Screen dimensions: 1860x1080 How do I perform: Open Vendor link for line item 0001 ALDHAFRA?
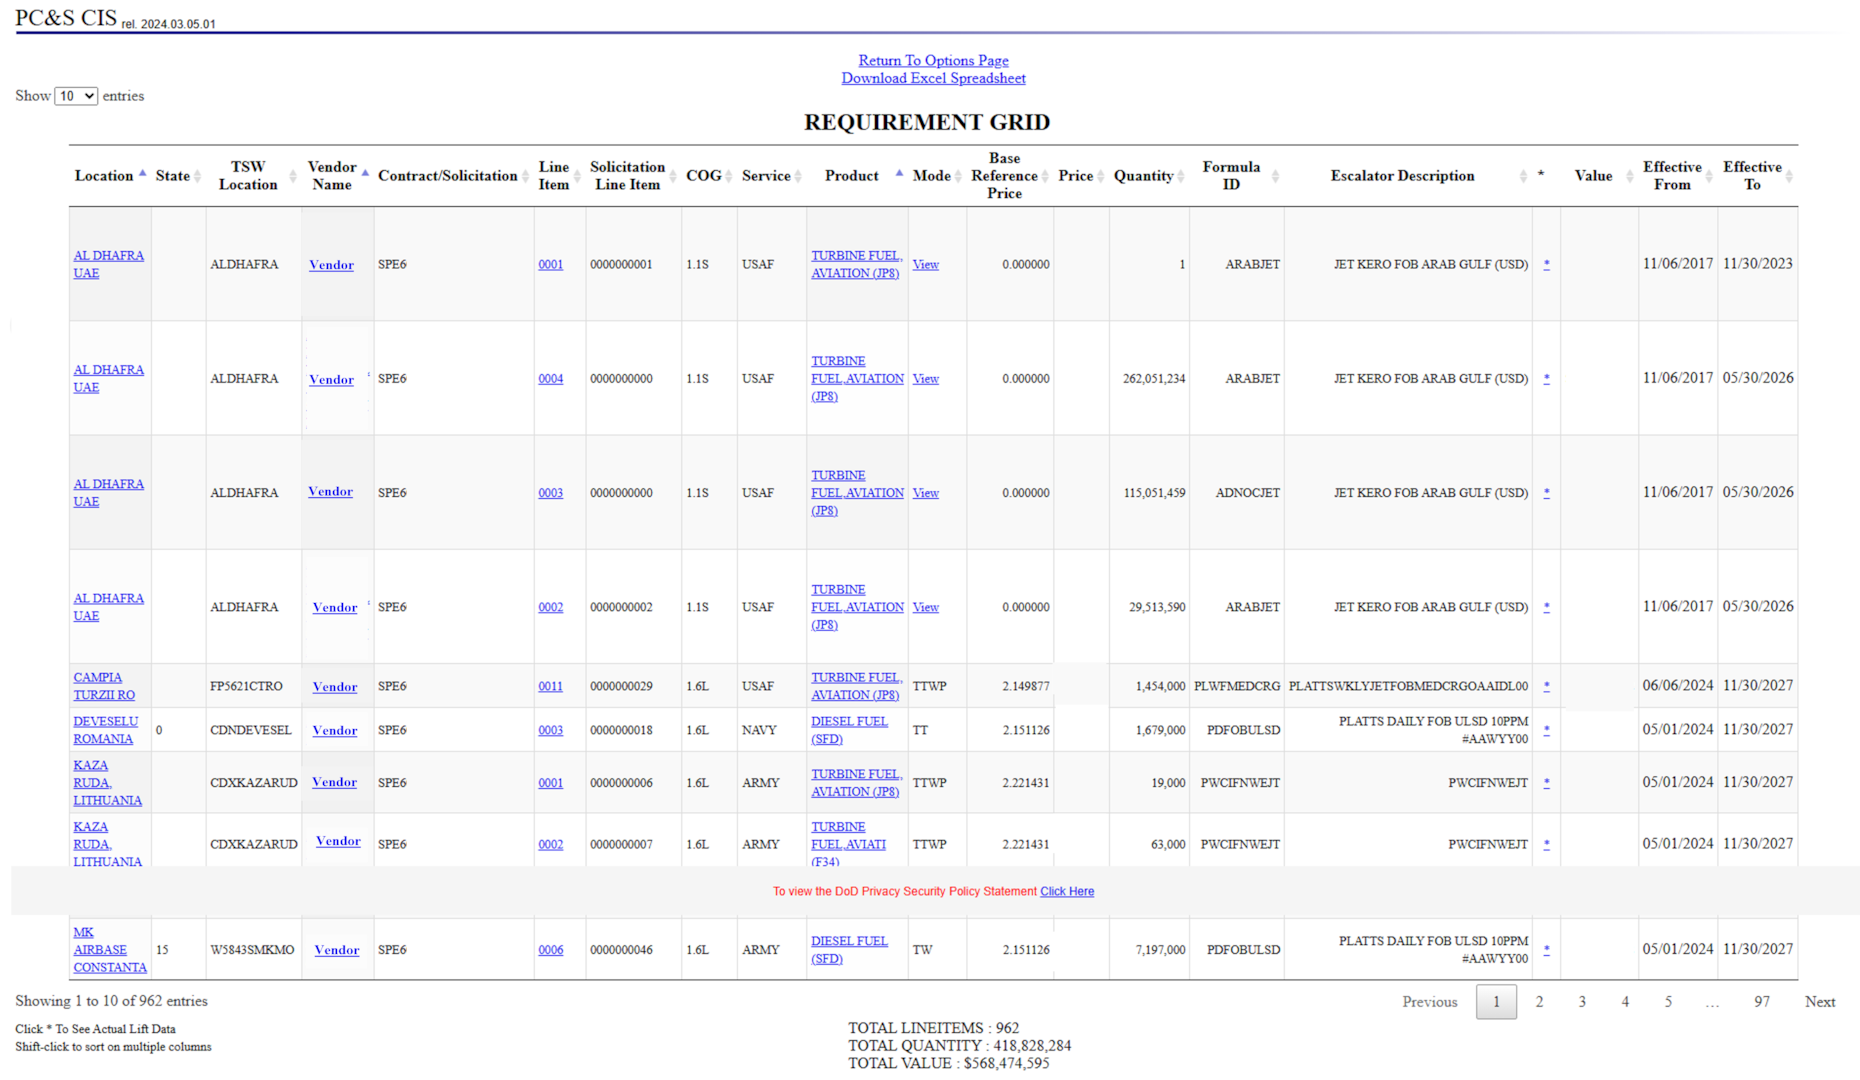tap(331, 265)
